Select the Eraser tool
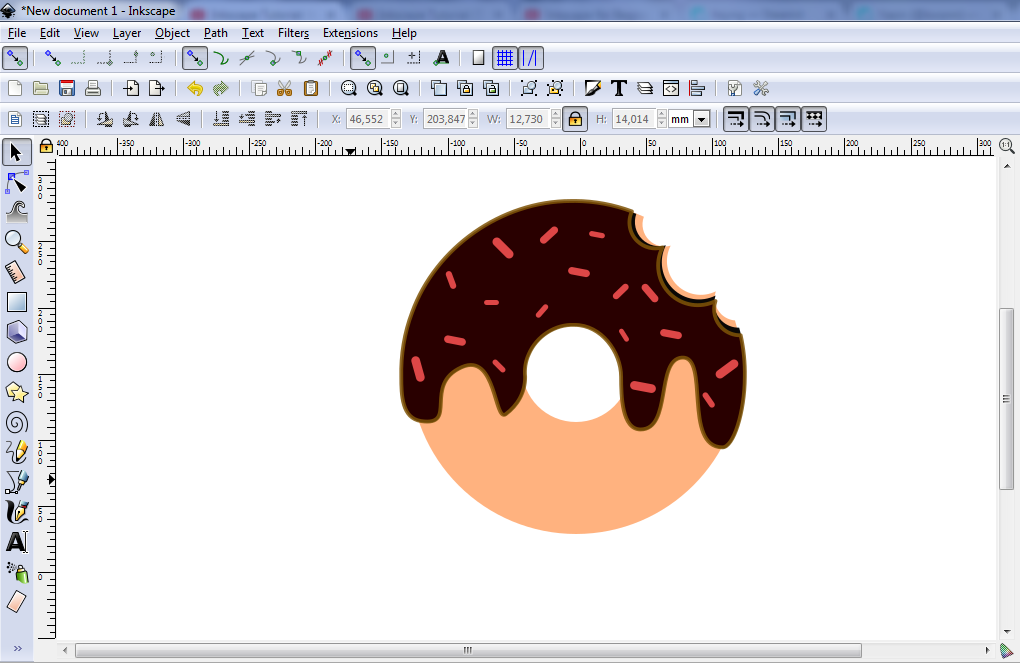The image size is (1020, 663). tap(16, 602)
